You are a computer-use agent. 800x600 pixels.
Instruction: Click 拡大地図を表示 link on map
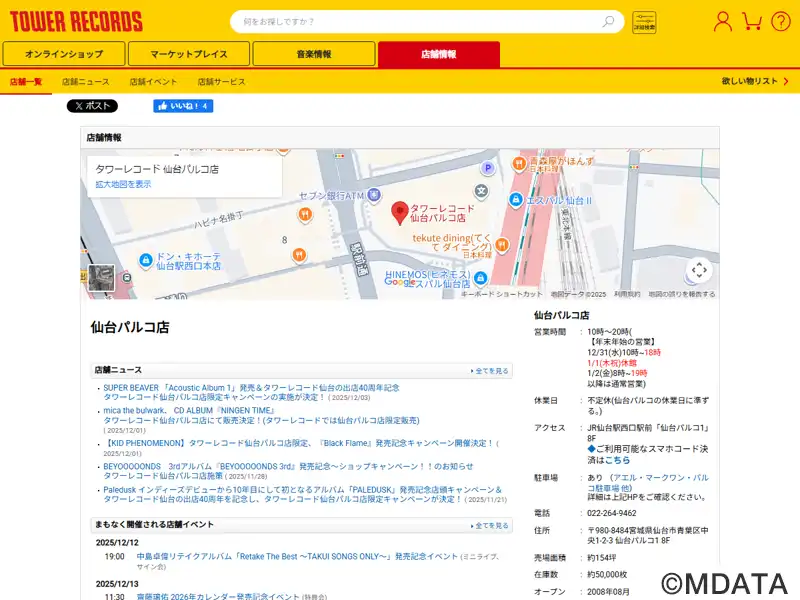(123, 184)
